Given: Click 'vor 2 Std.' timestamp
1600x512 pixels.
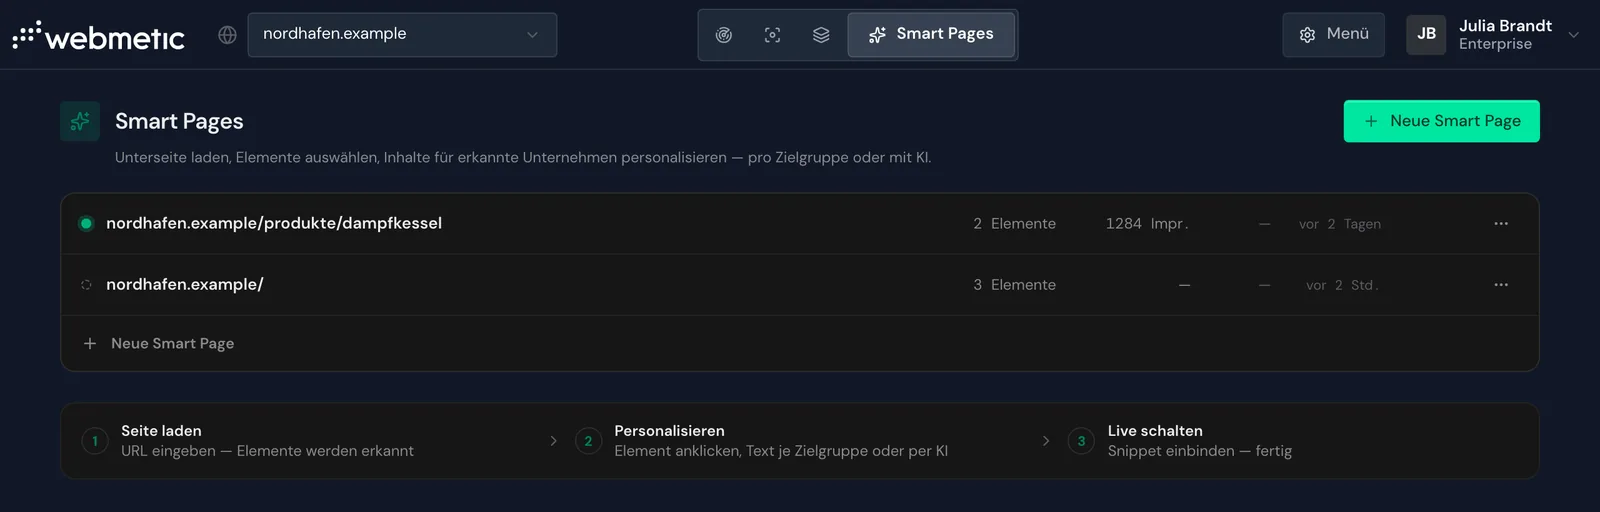Looking at the screenshot, I should pyautogui.click(x=1342, y=285).
